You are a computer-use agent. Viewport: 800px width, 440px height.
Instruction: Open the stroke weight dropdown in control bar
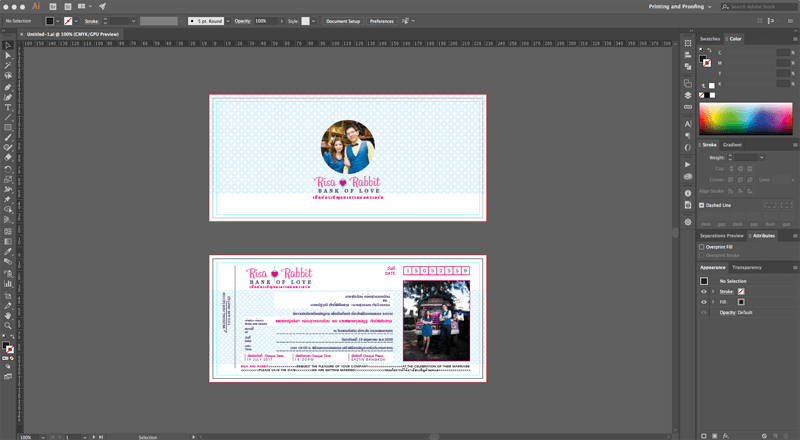click(134, 21)
